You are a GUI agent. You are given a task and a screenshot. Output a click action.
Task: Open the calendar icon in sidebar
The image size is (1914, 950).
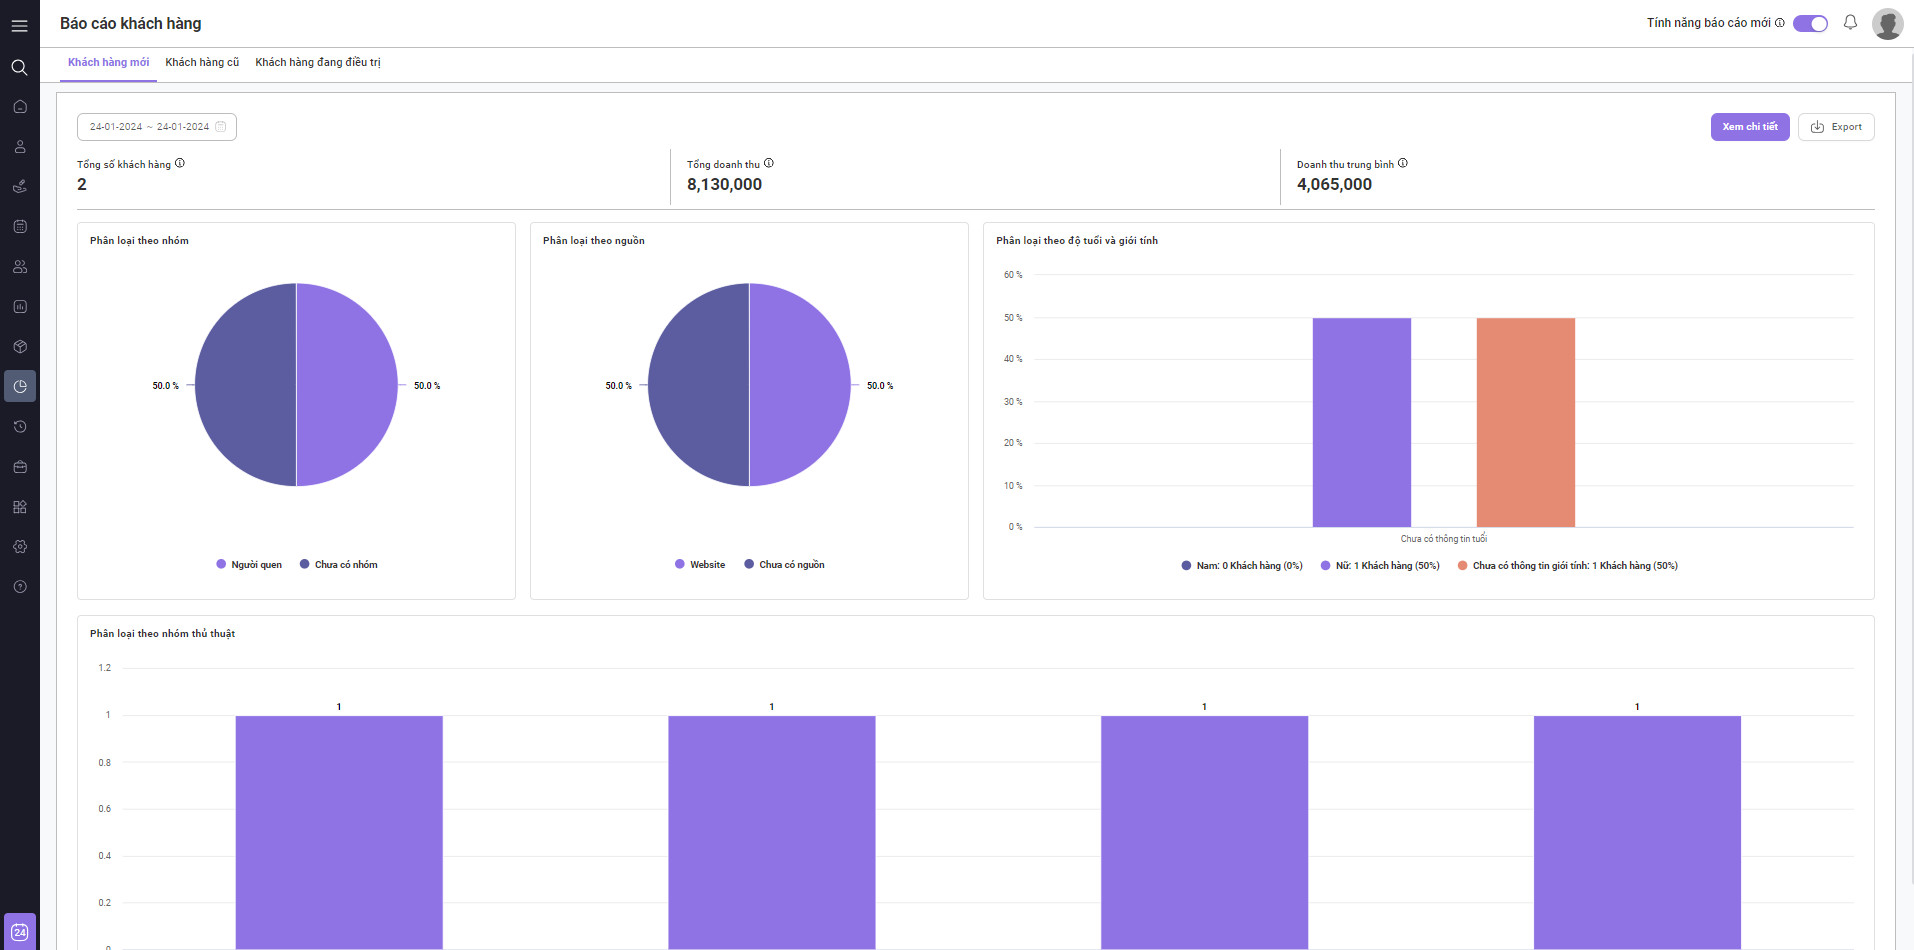(x=19, y=227)
